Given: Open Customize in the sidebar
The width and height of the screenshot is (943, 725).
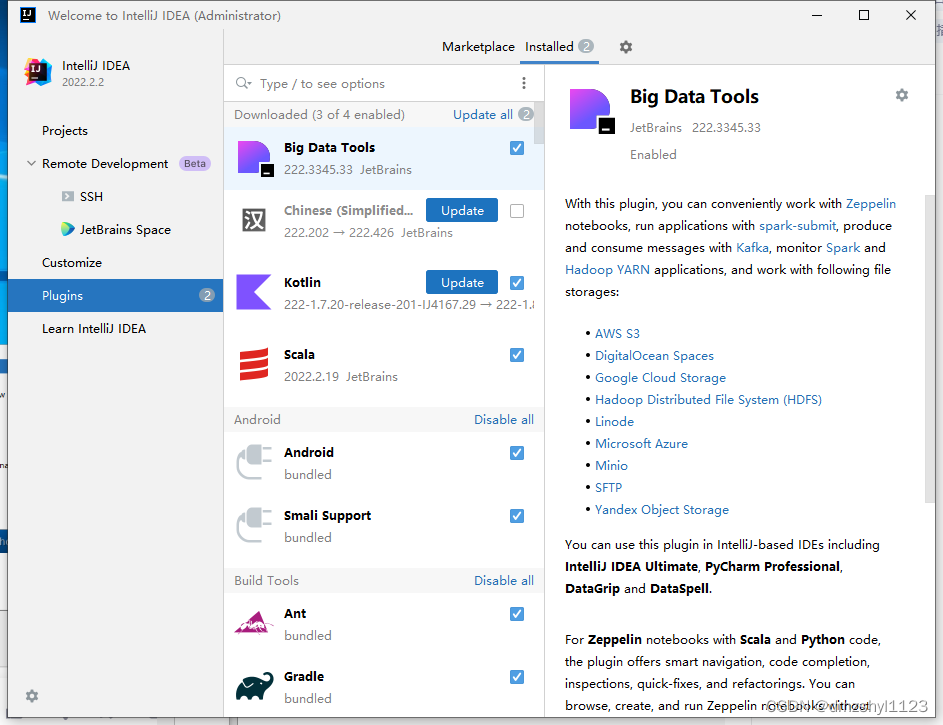Looking at the screenshot, I should click(115, 263).
